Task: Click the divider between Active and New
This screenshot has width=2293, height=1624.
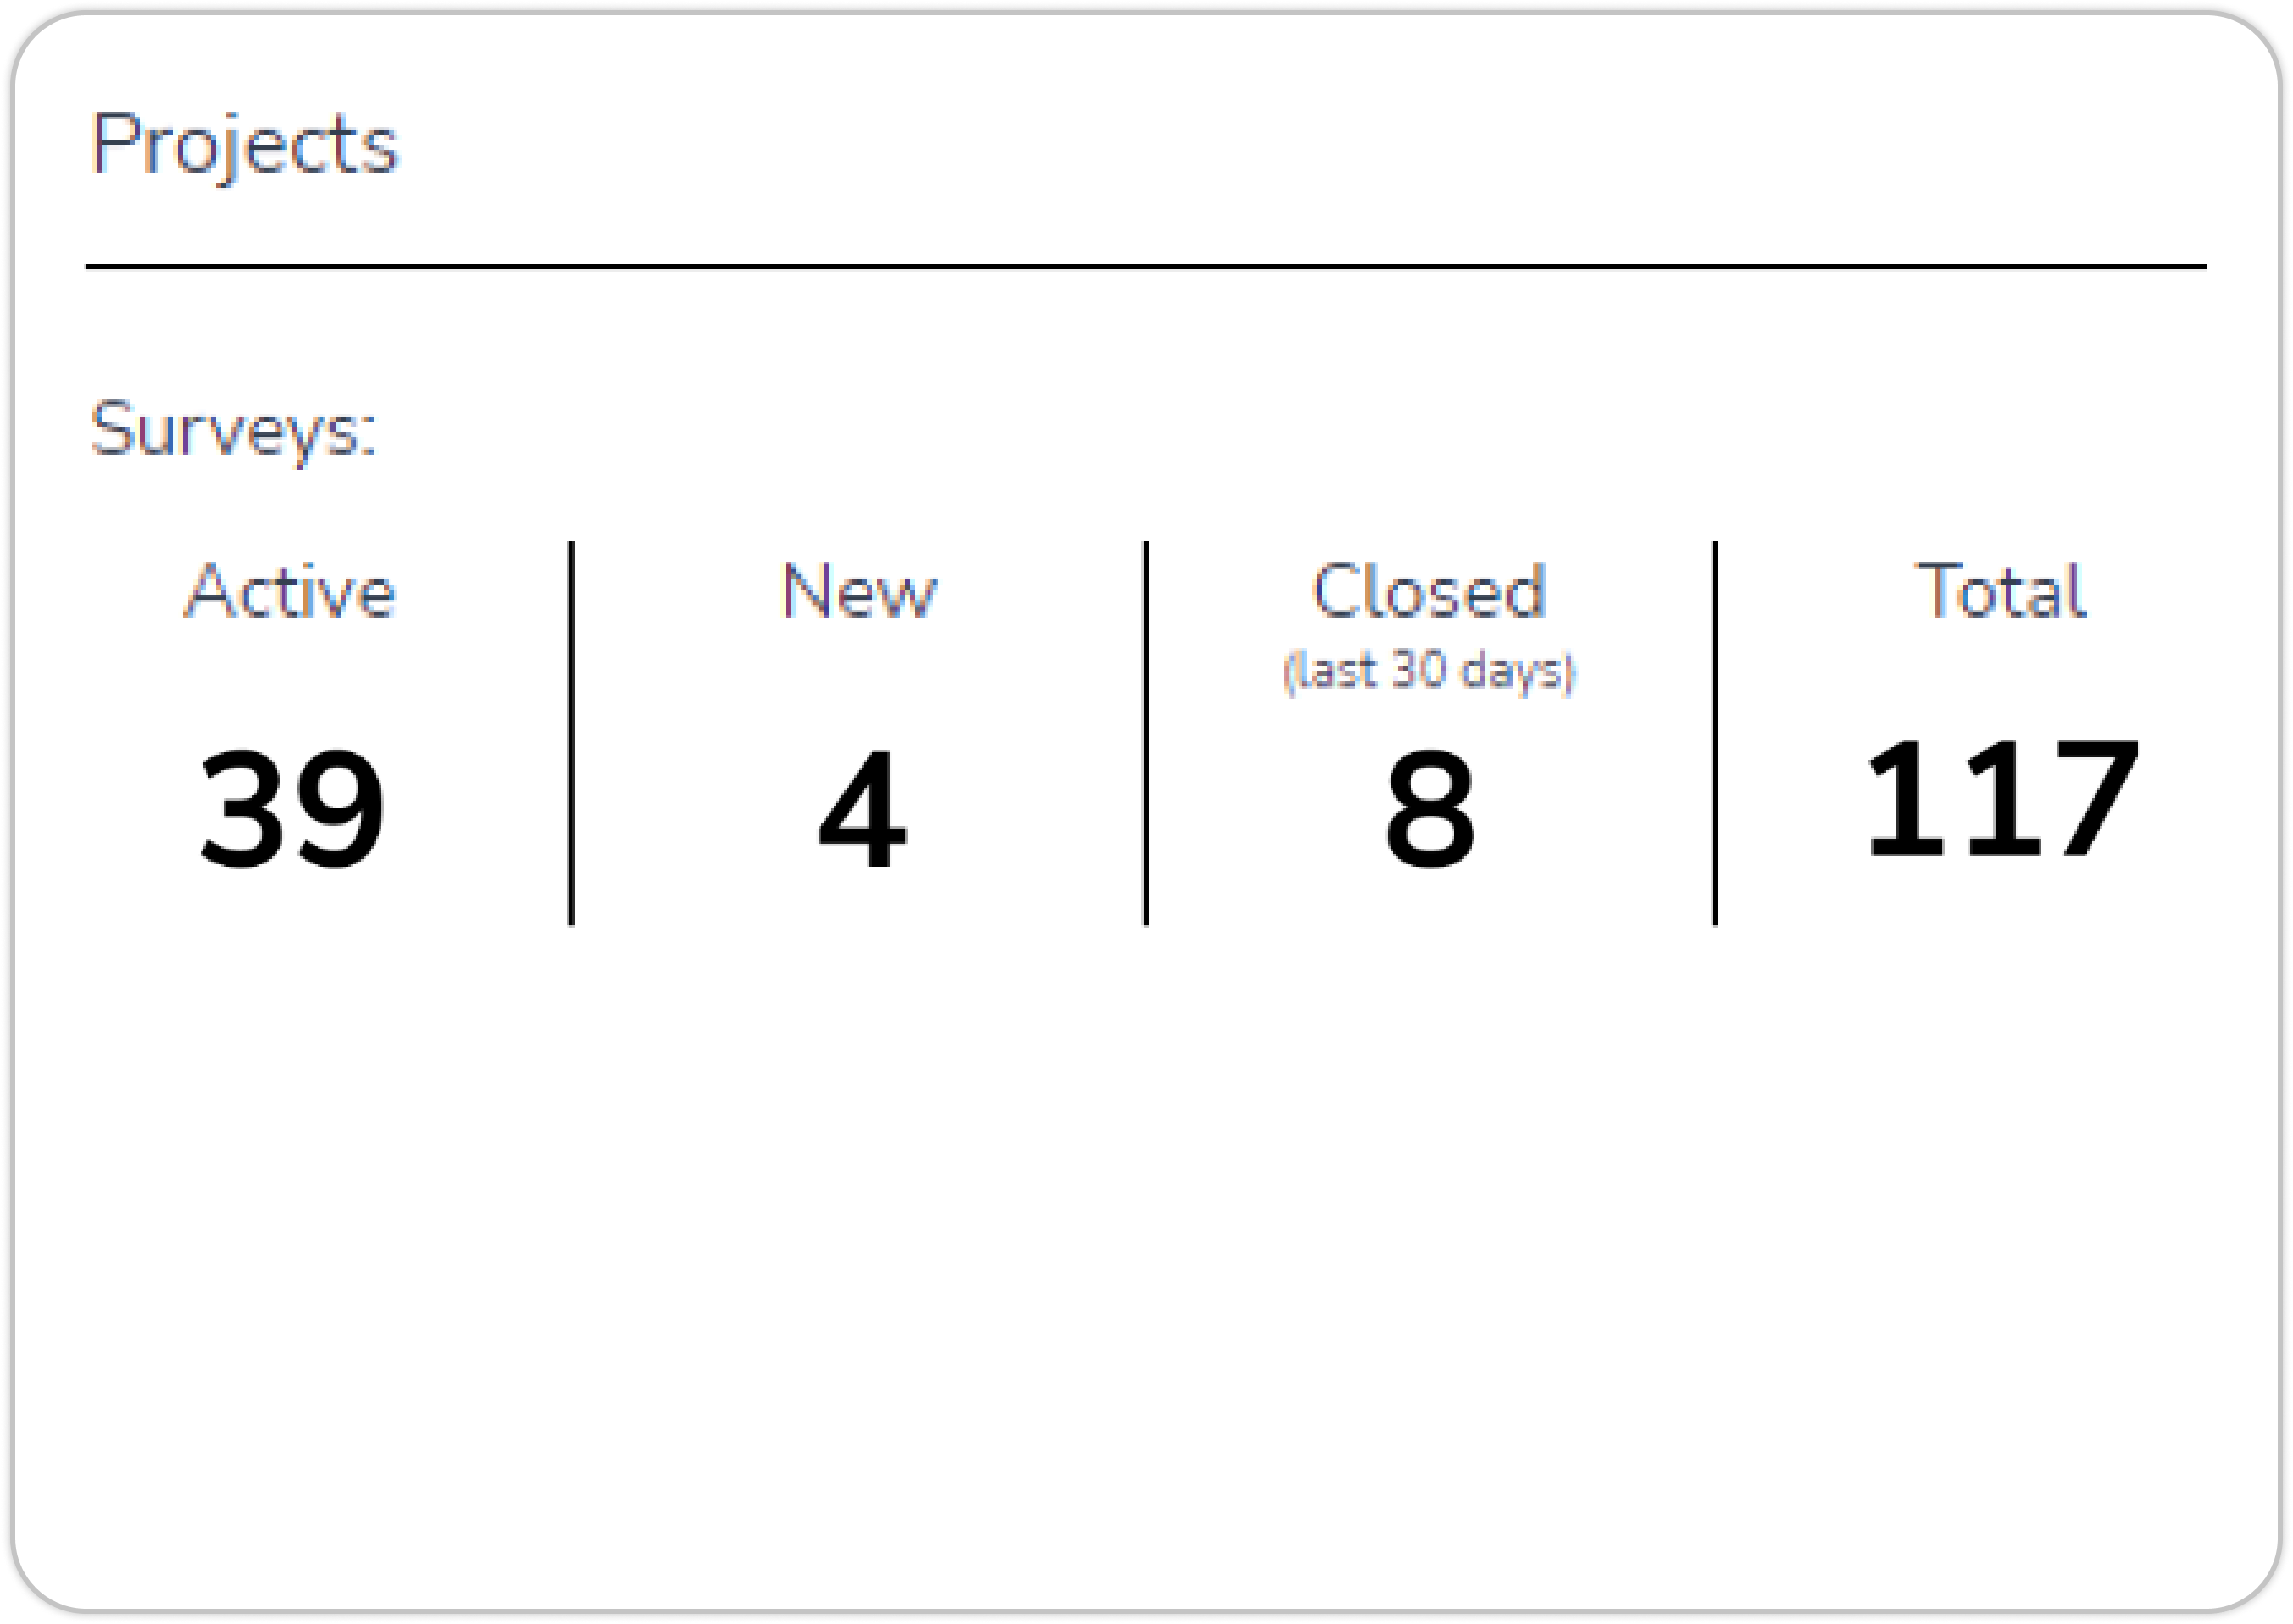Action: [x=571, y=733]
